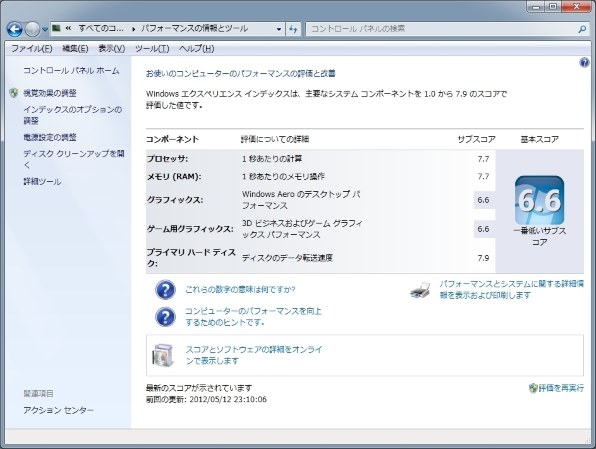Open コンピューターのパフォーマンスを向上 hints link
Image resolution: width=596 pixels, height=449 pixels.
point(253,317)
